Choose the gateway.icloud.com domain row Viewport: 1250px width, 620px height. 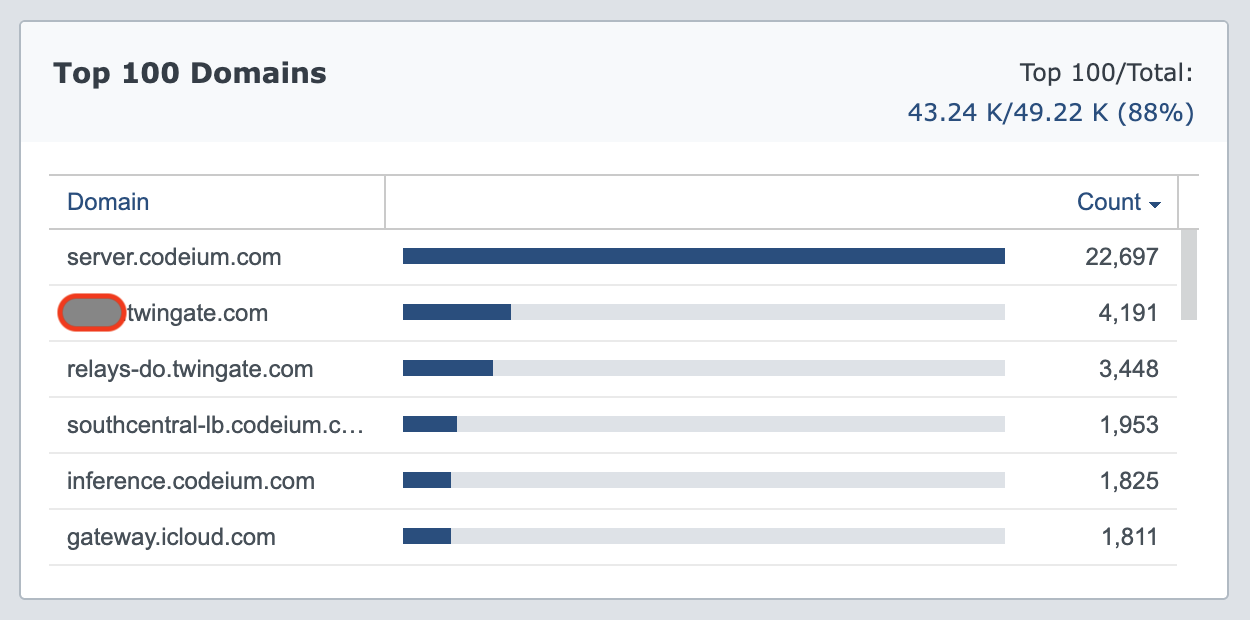tap(171, 537)
